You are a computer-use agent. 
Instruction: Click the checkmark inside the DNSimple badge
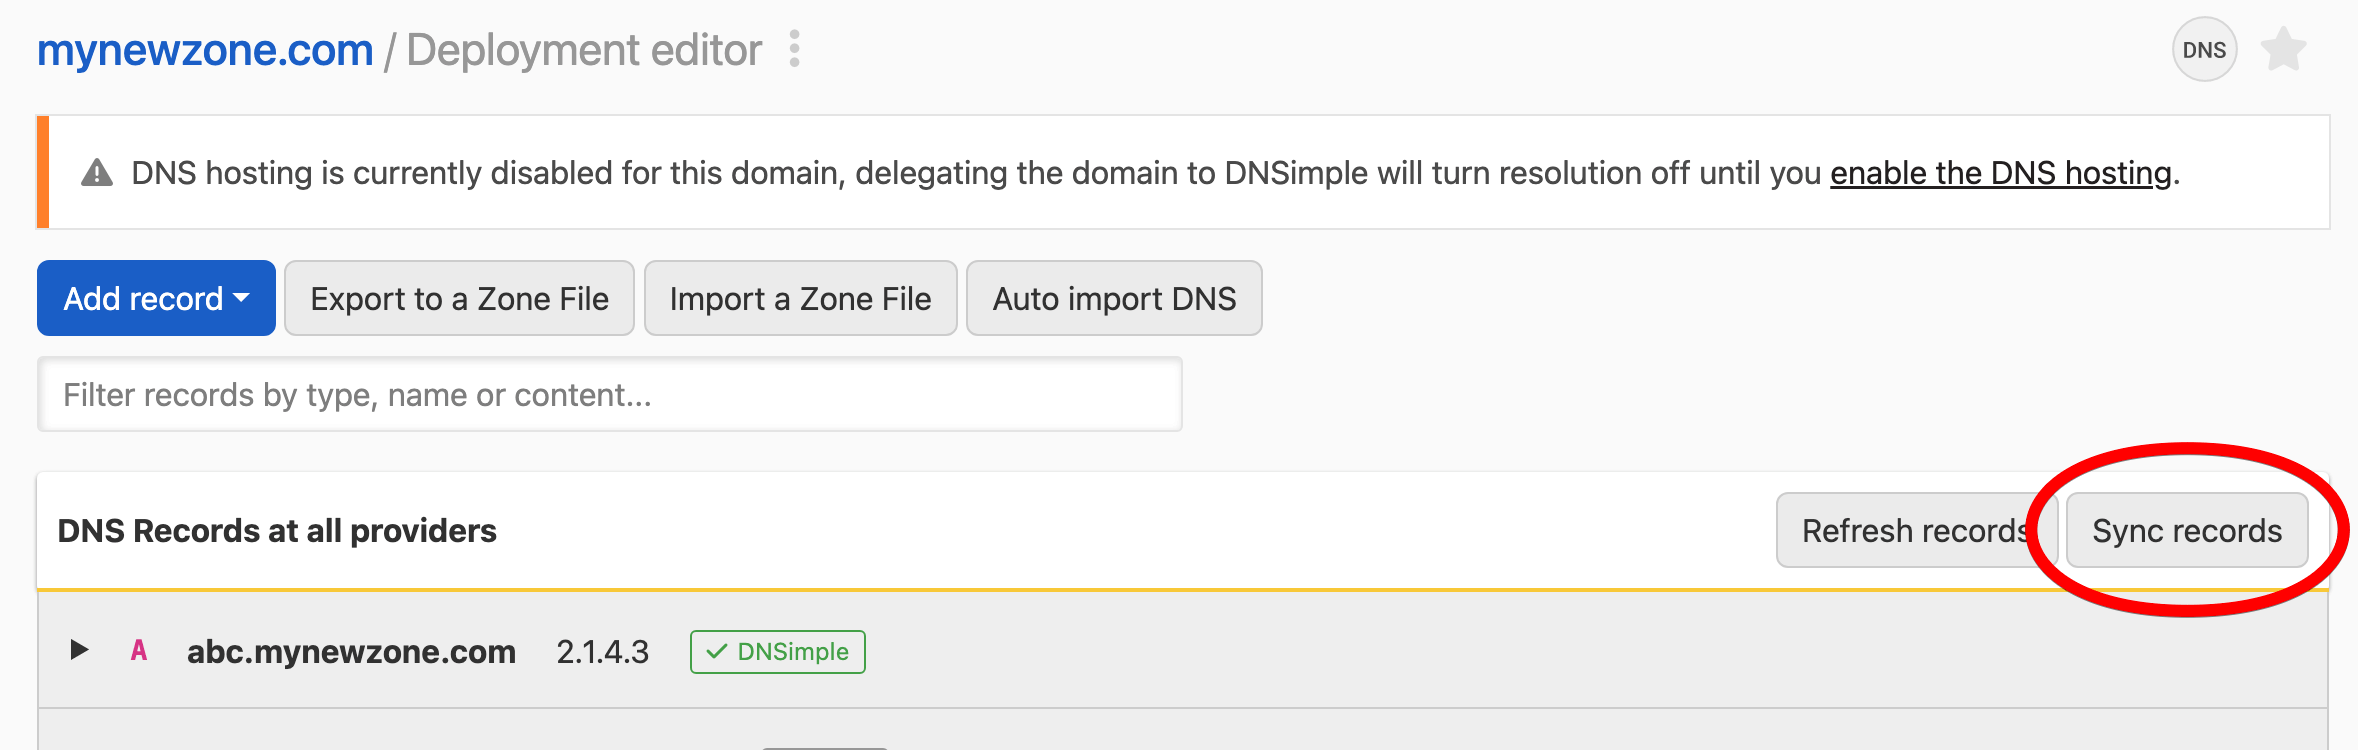point(716,652)
